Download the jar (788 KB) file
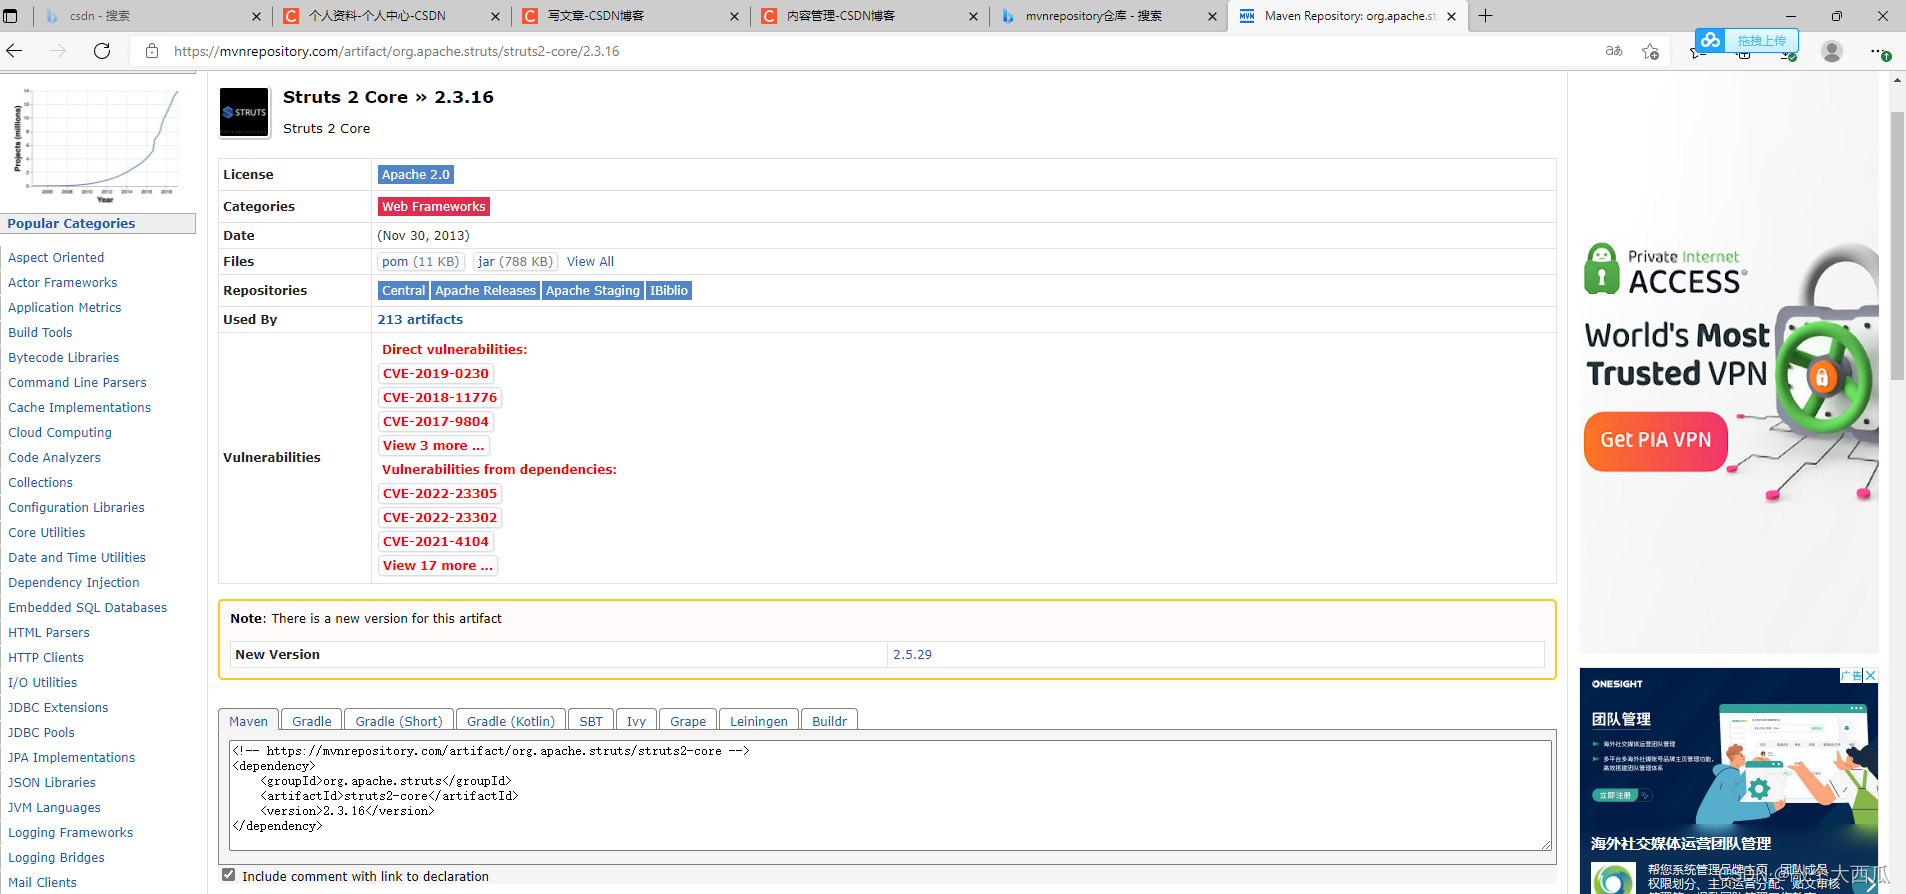1906x894 pixels. 515,261
